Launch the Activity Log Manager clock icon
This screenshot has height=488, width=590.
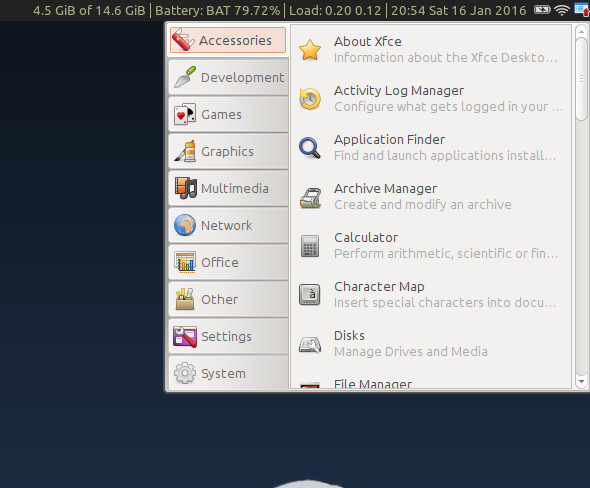(310, 99)
